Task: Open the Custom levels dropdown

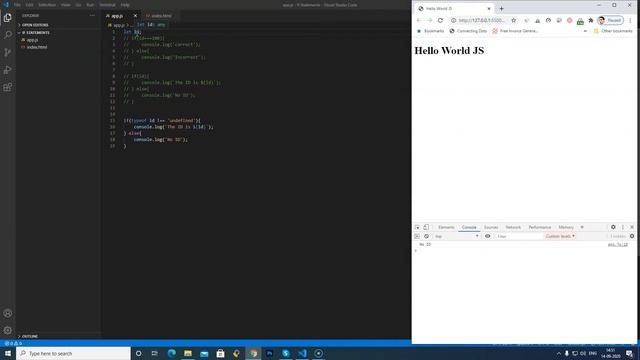Action: point(560,236)
